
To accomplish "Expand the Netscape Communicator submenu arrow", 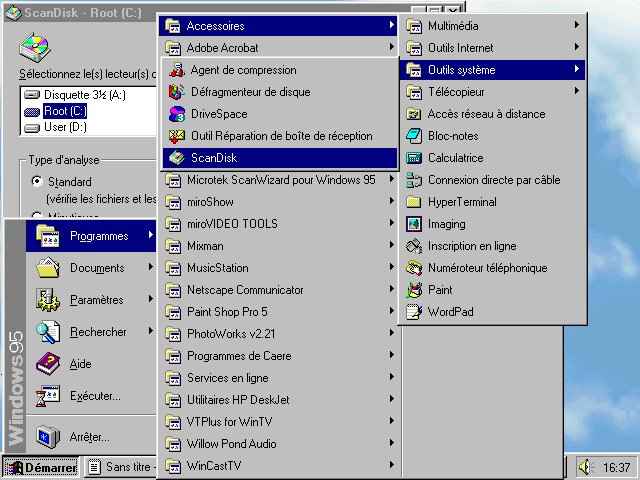I will pyautogui.click(x=391, y=289).
